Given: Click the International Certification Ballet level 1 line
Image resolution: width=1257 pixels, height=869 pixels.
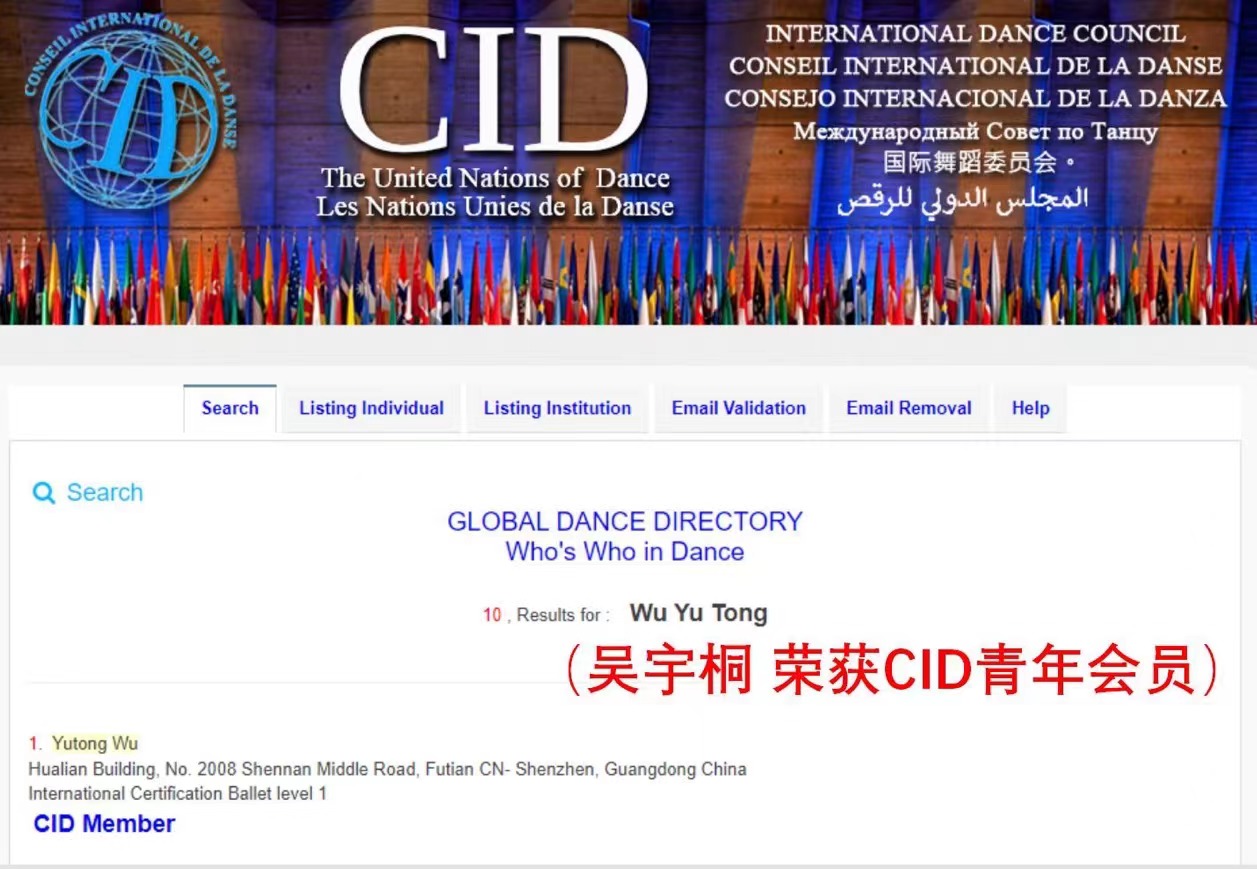Looking at the screenshot, I should (177, 794).
